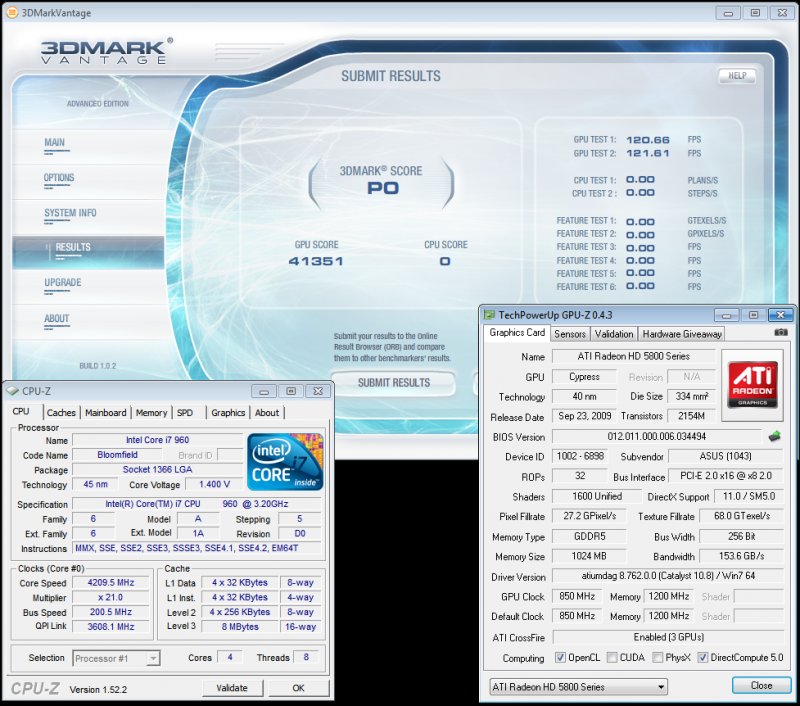Click the Close button in GPU-Z
The image size is (800, 706).
[761, 686]
